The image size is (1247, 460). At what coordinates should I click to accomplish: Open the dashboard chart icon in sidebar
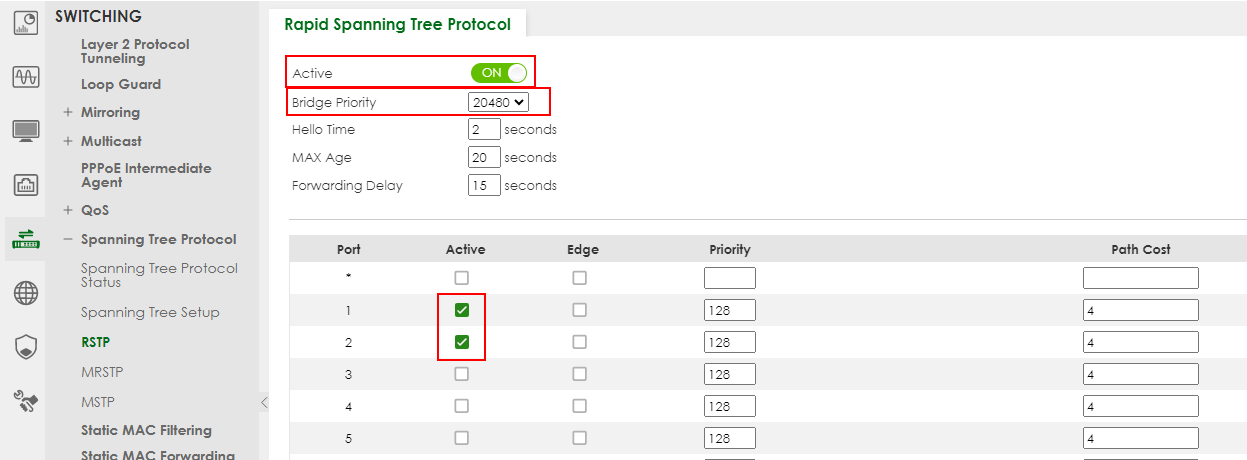point(26,22)
